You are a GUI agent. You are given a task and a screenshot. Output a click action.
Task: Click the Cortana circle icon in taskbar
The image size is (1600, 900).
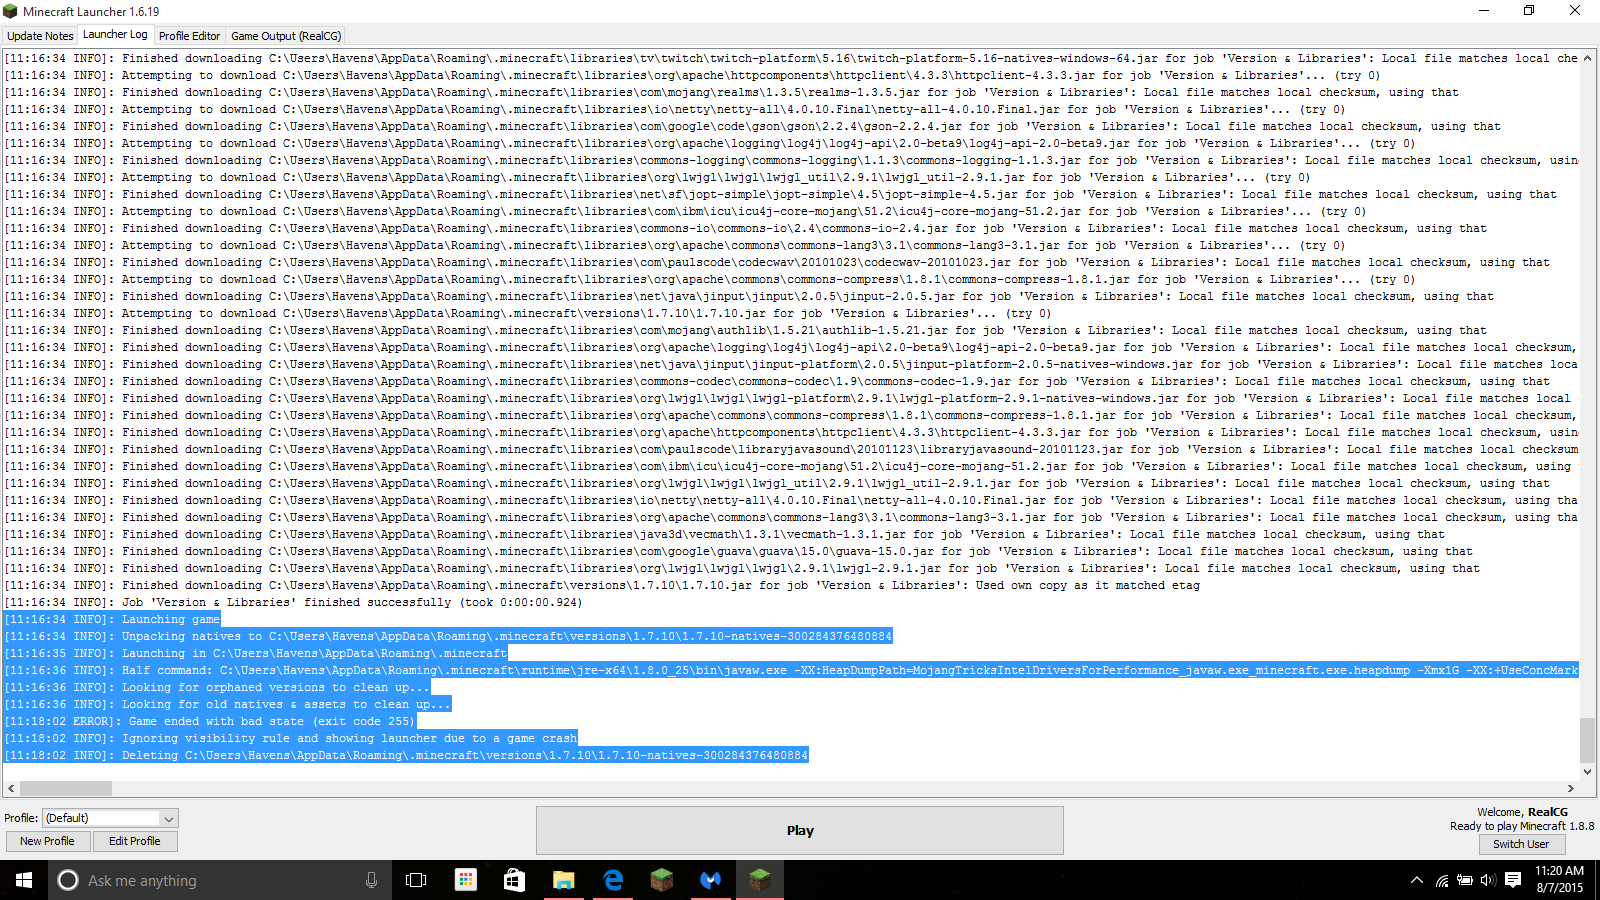(x=68, y=880)
